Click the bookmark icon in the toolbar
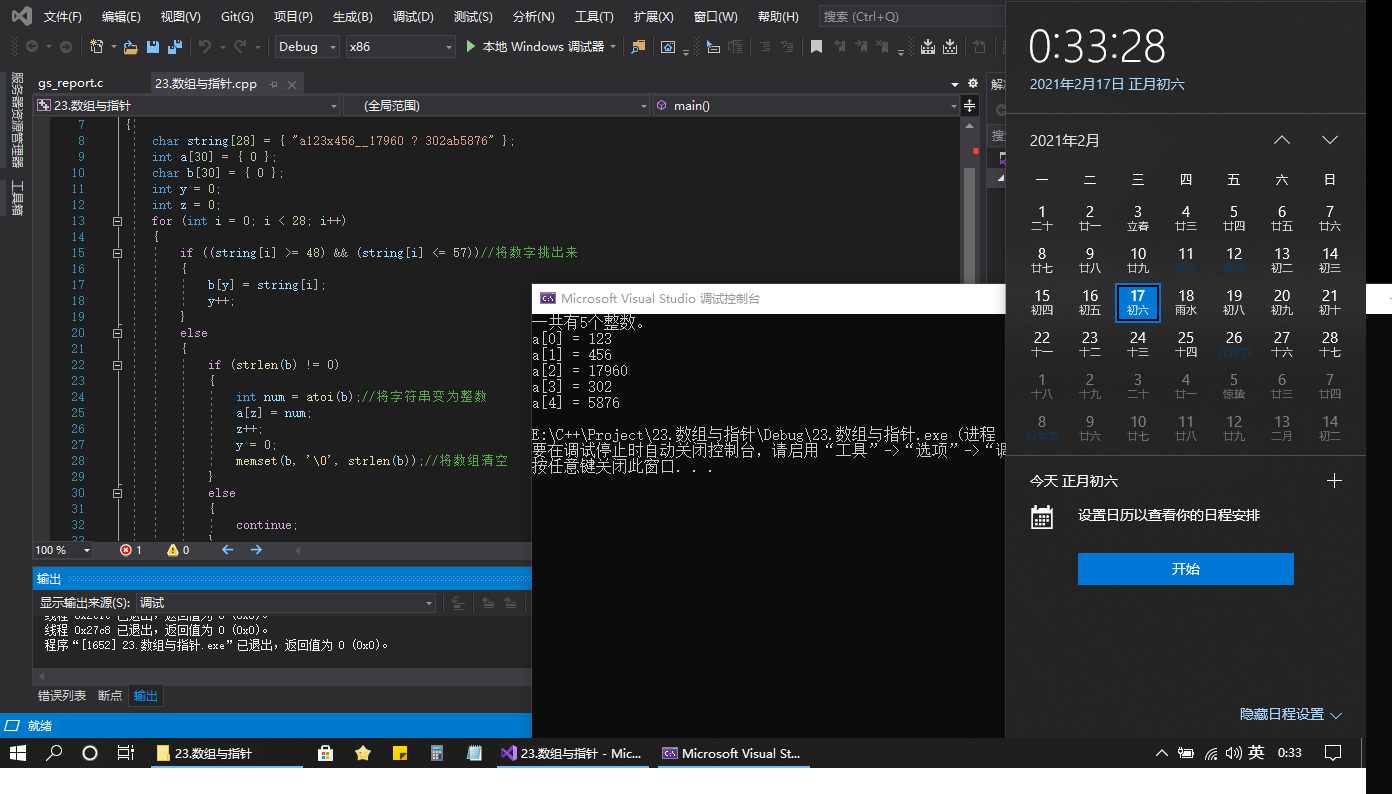The image size is (1392, 794). click(x=816, y=46)
